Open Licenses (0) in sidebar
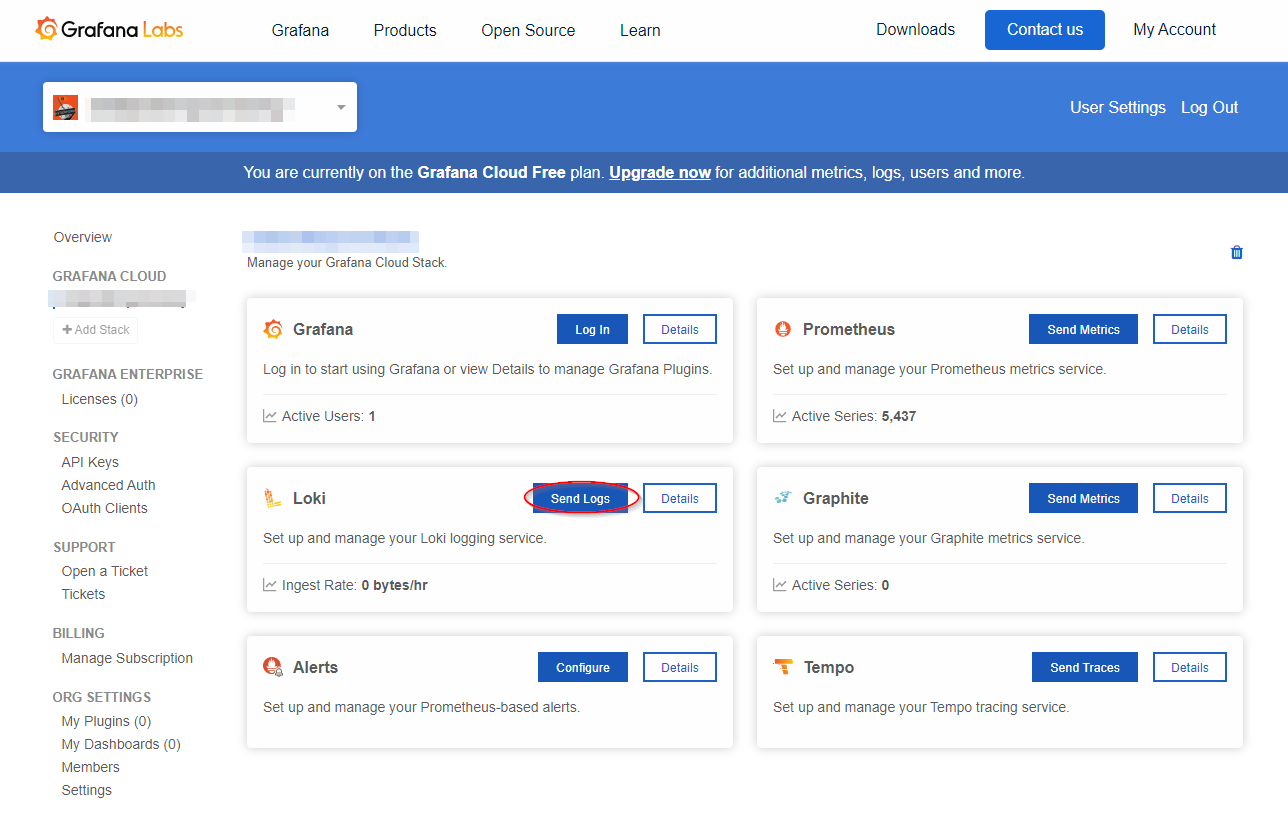1288x827 pixels. tap(100, 399)
